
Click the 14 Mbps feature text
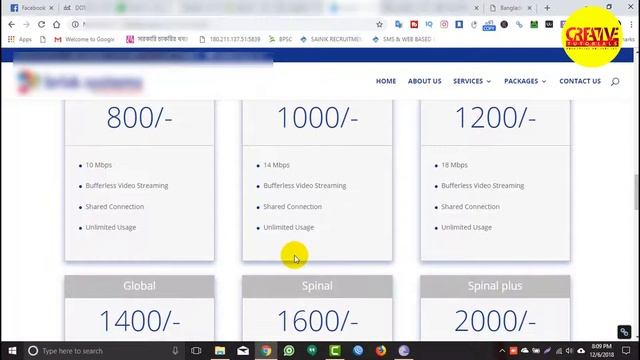pos(276,165)
